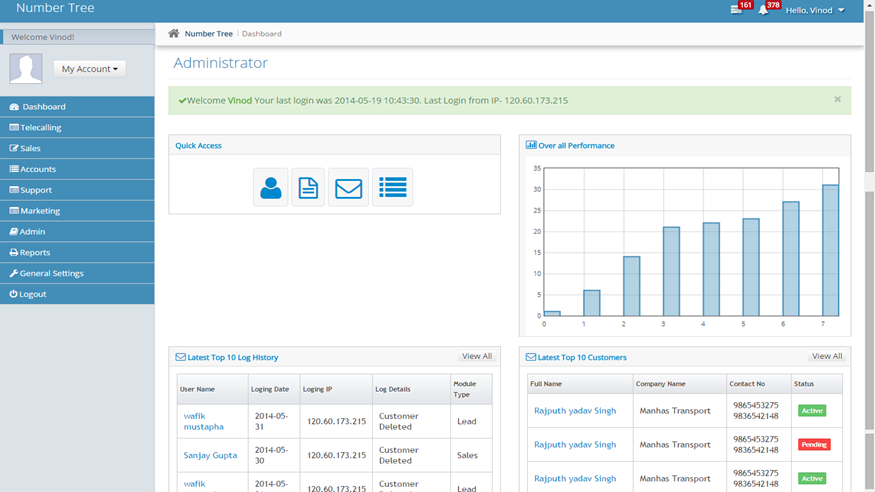Click the red Pending status badge

click(814, 445)
